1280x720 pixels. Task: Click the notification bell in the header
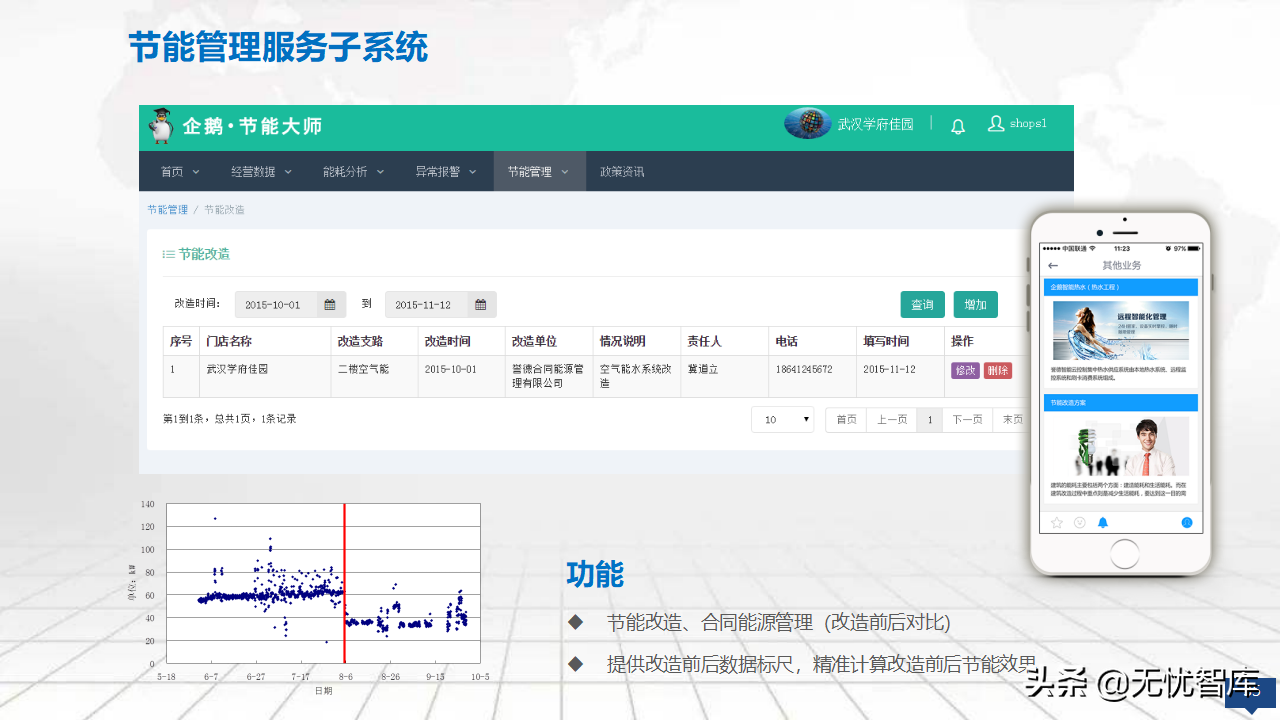958,126
